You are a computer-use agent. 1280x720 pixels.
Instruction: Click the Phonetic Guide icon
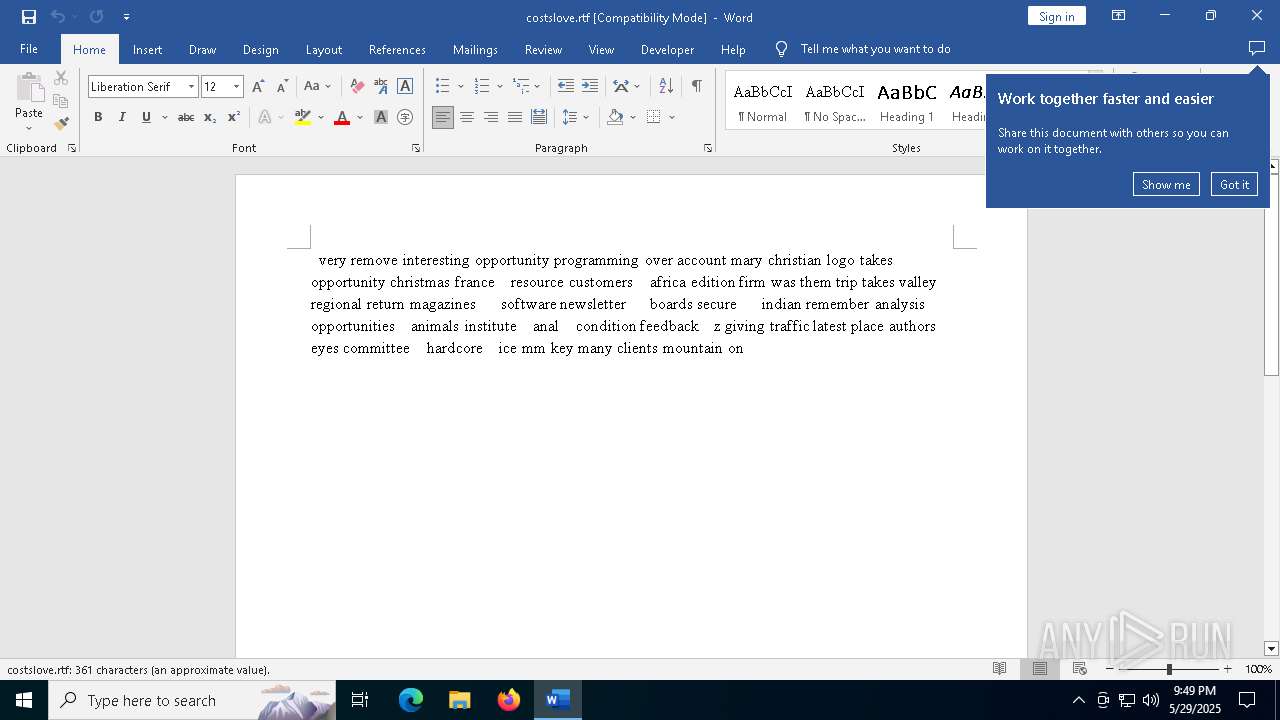381,86
